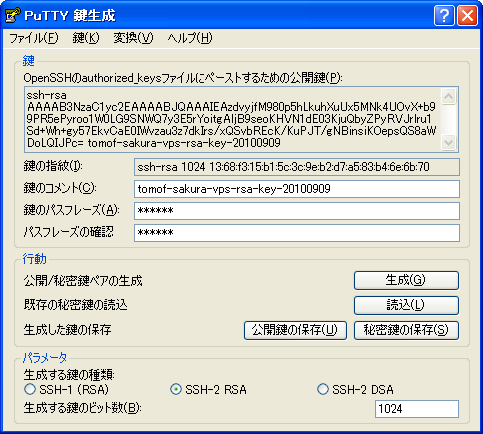Click the public key box scroll up arrow
The height and width of the screenshot is (434, 483).
pos(449,96)
